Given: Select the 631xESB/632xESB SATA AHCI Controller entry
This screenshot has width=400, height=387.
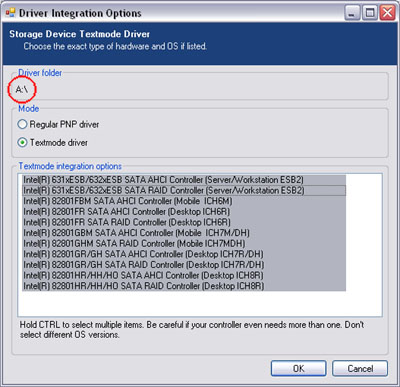Looking at the screenshot, I should click(x=184, y=180).
